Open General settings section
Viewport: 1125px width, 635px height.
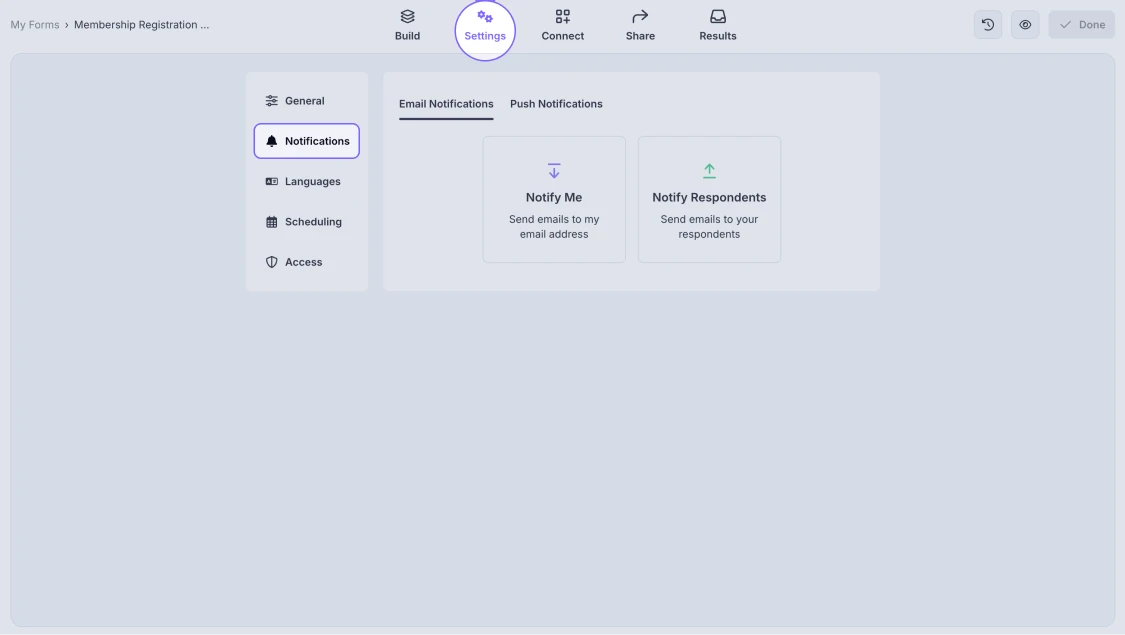click(x=304, y=101)
